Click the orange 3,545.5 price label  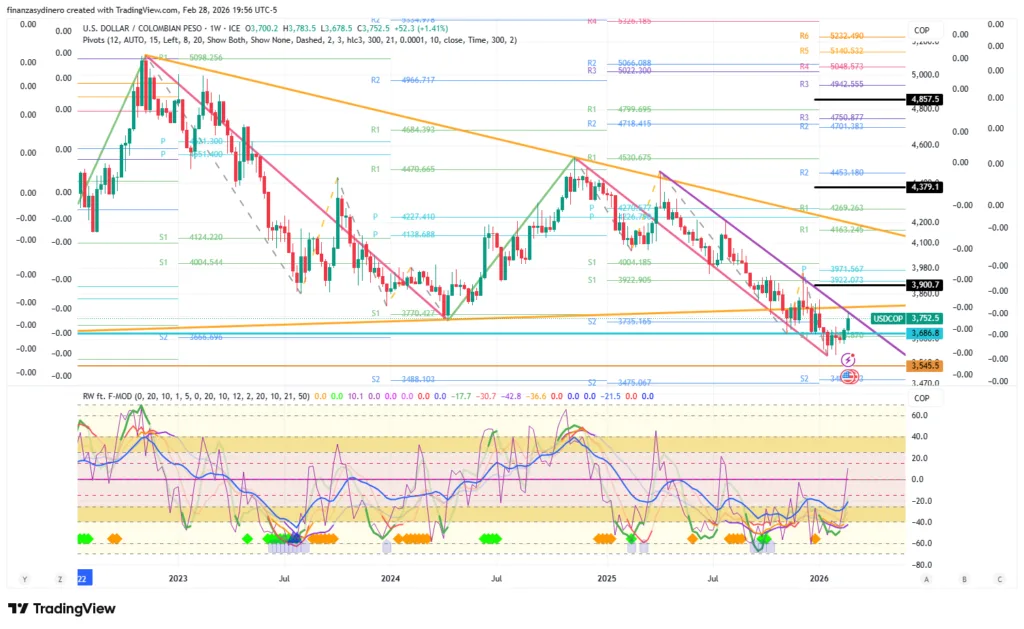924,367
